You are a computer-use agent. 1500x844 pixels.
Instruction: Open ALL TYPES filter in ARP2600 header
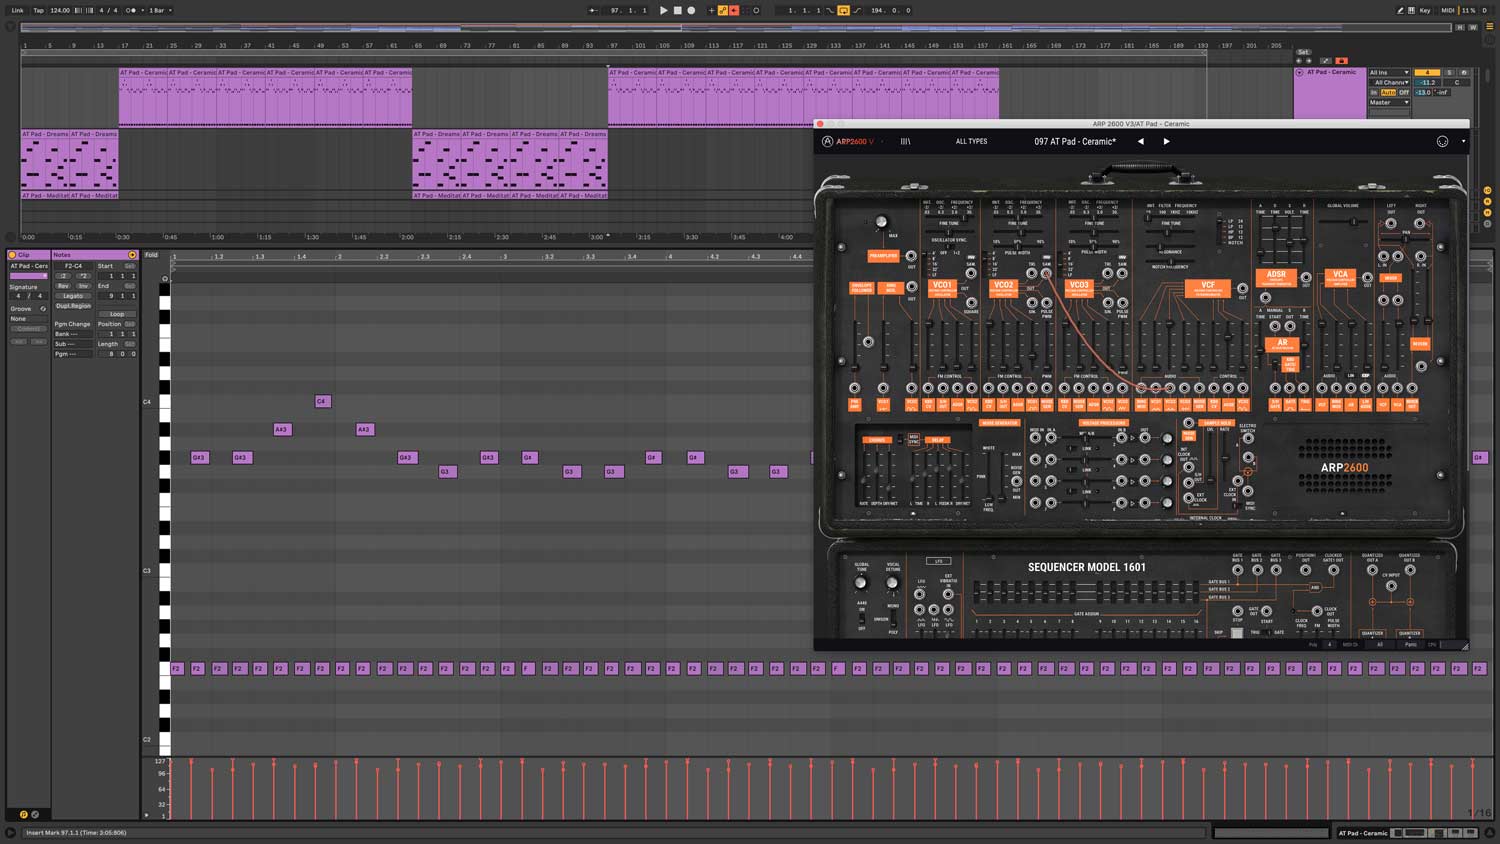click(971, 142)
